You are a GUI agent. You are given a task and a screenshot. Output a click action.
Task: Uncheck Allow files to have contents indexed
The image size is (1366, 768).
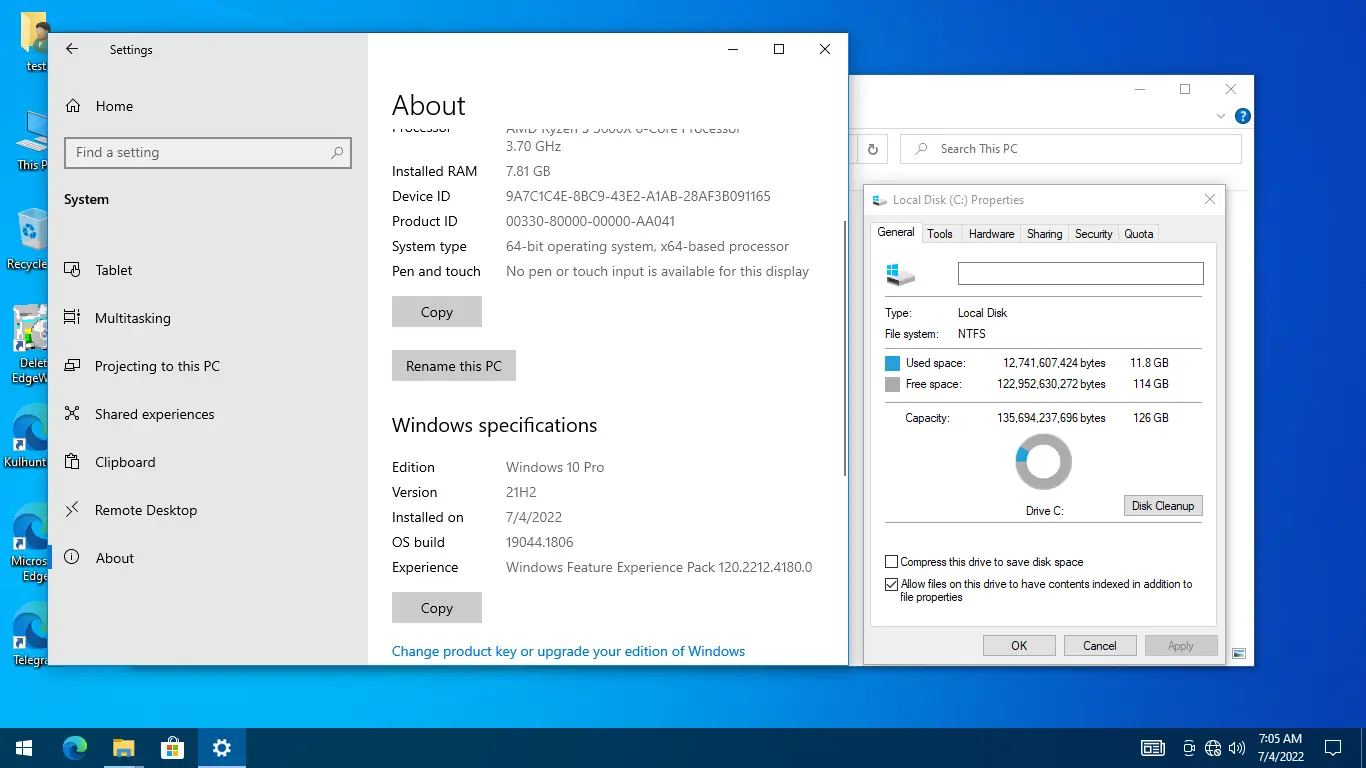(890, 584)
